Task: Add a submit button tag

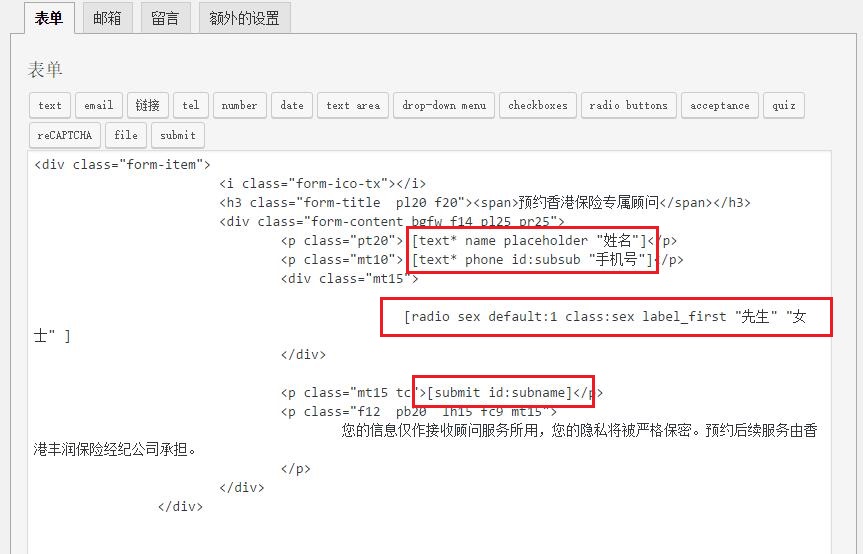Action: 178,135
